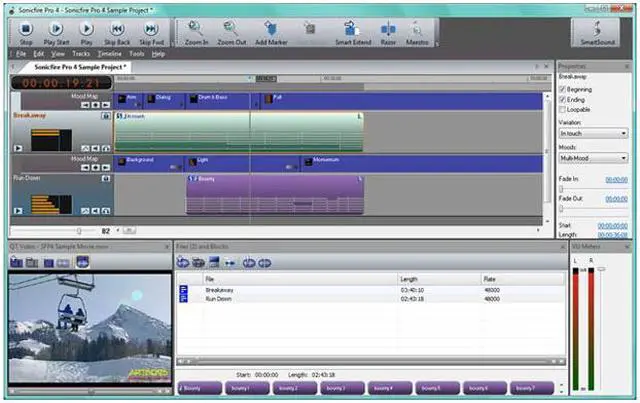Enable the Loopable checkbox
The height and width of the screenshot is (403, 640).
click(x=563, y=109)
